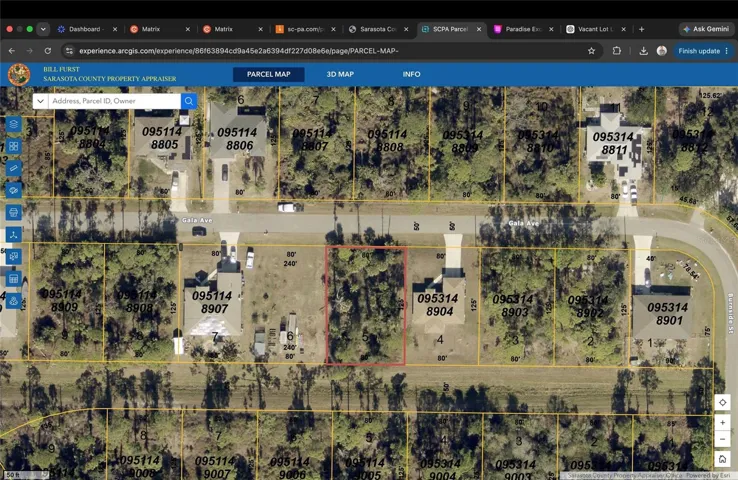Switch to the Dashboard browser tab

tap(84, 29)
